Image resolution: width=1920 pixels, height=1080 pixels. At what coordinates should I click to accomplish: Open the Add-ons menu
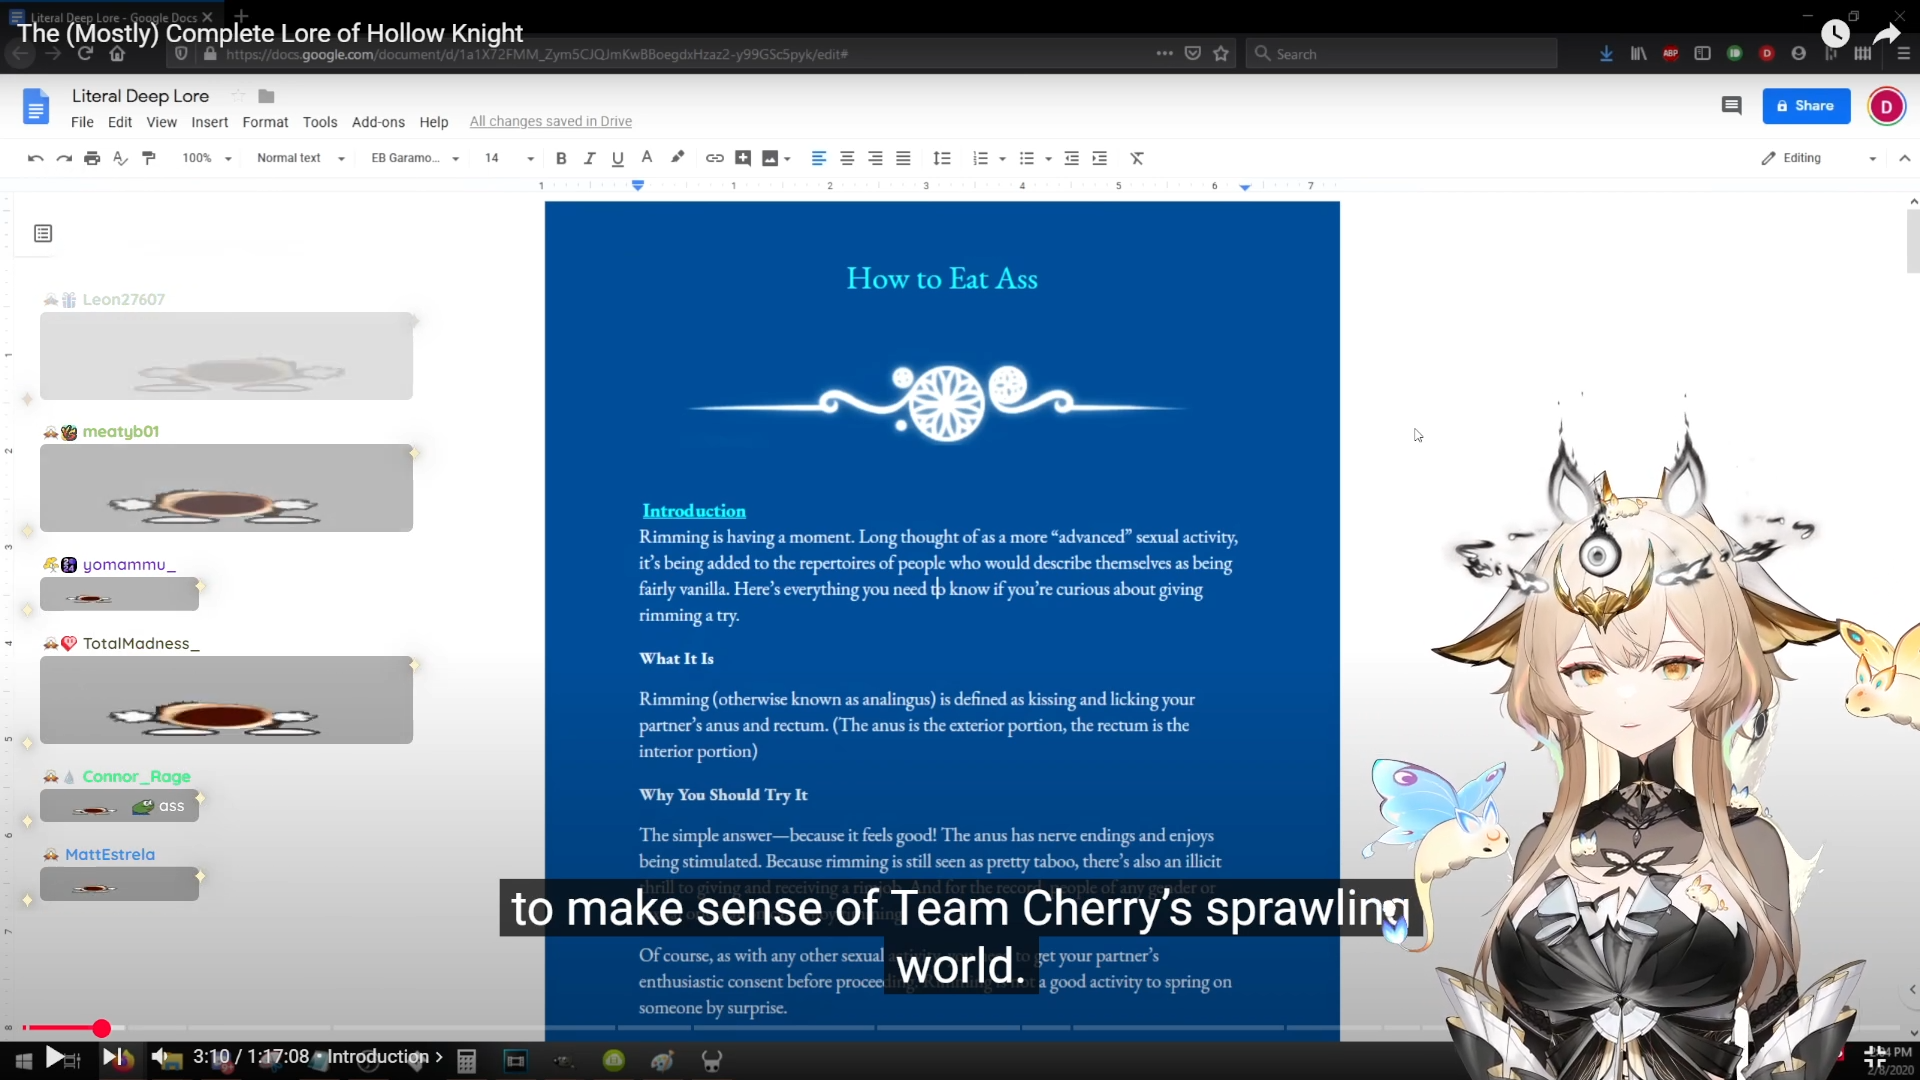pyautogui.click(x=378, y=122)
